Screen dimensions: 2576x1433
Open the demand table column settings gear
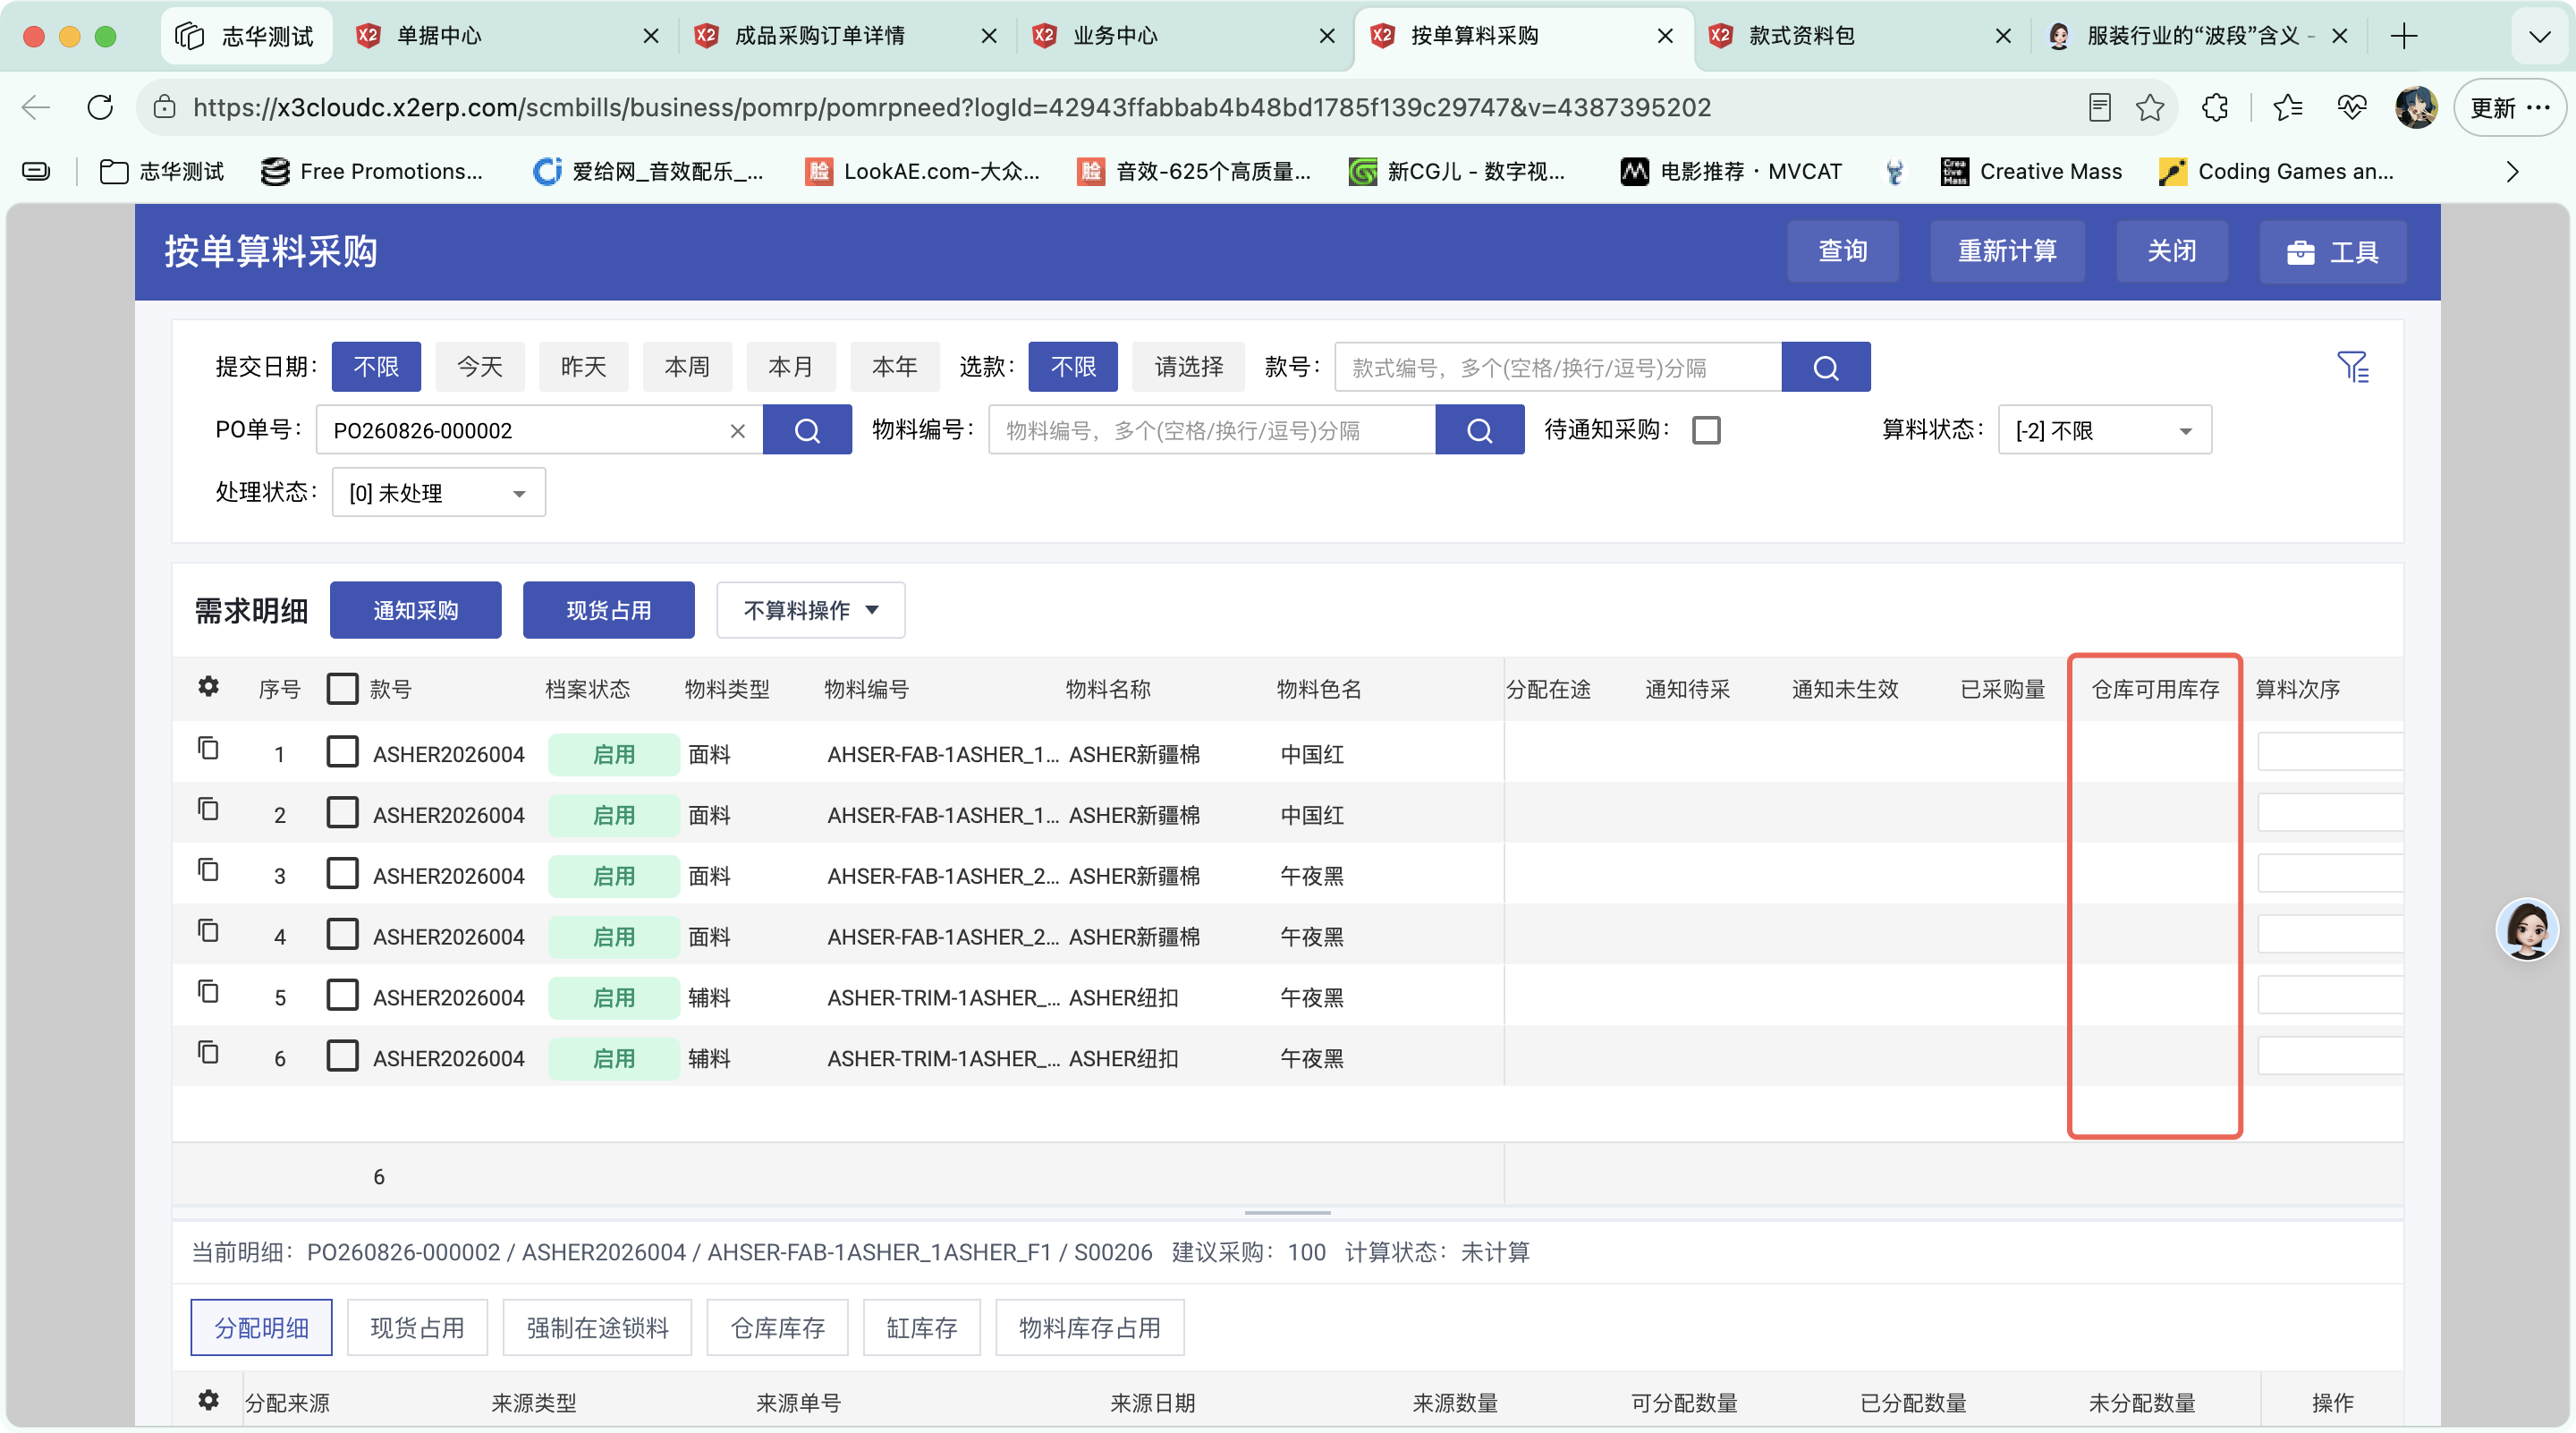pyautogui.click(x=208, y=687)
